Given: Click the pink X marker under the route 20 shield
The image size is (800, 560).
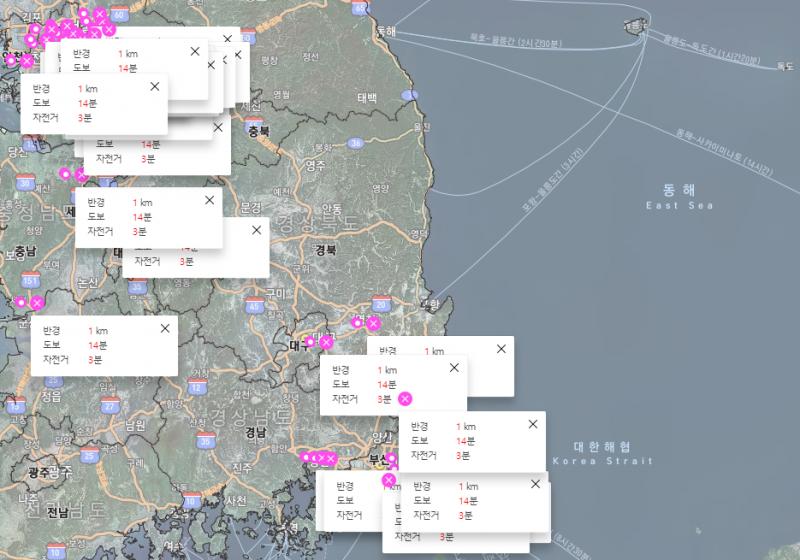Looking at the screenshot, I should [373, 323].
